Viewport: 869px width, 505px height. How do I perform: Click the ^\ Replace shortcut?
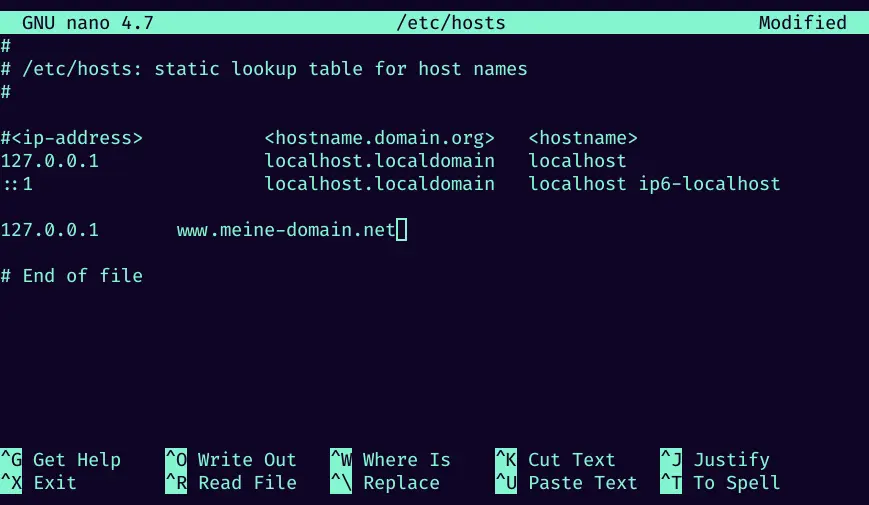[385, 483]
